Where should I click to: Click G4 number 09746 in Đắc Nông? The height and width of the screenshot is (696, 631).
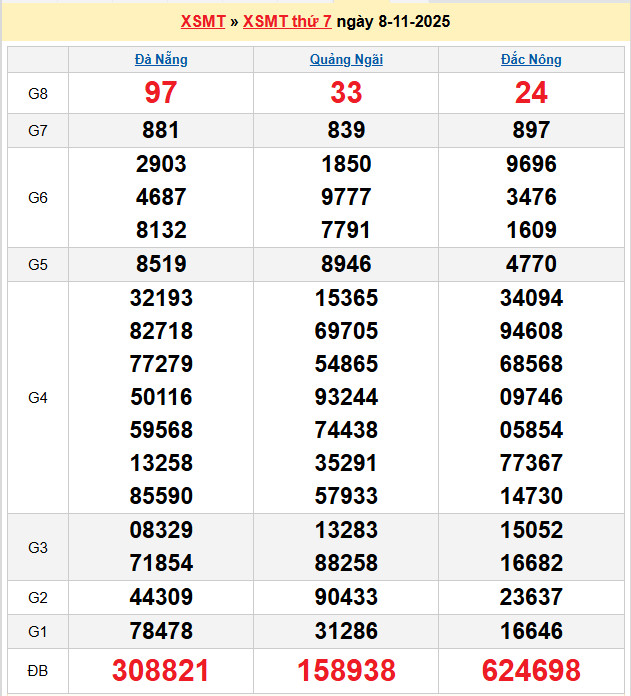click(x=531, y=397)
